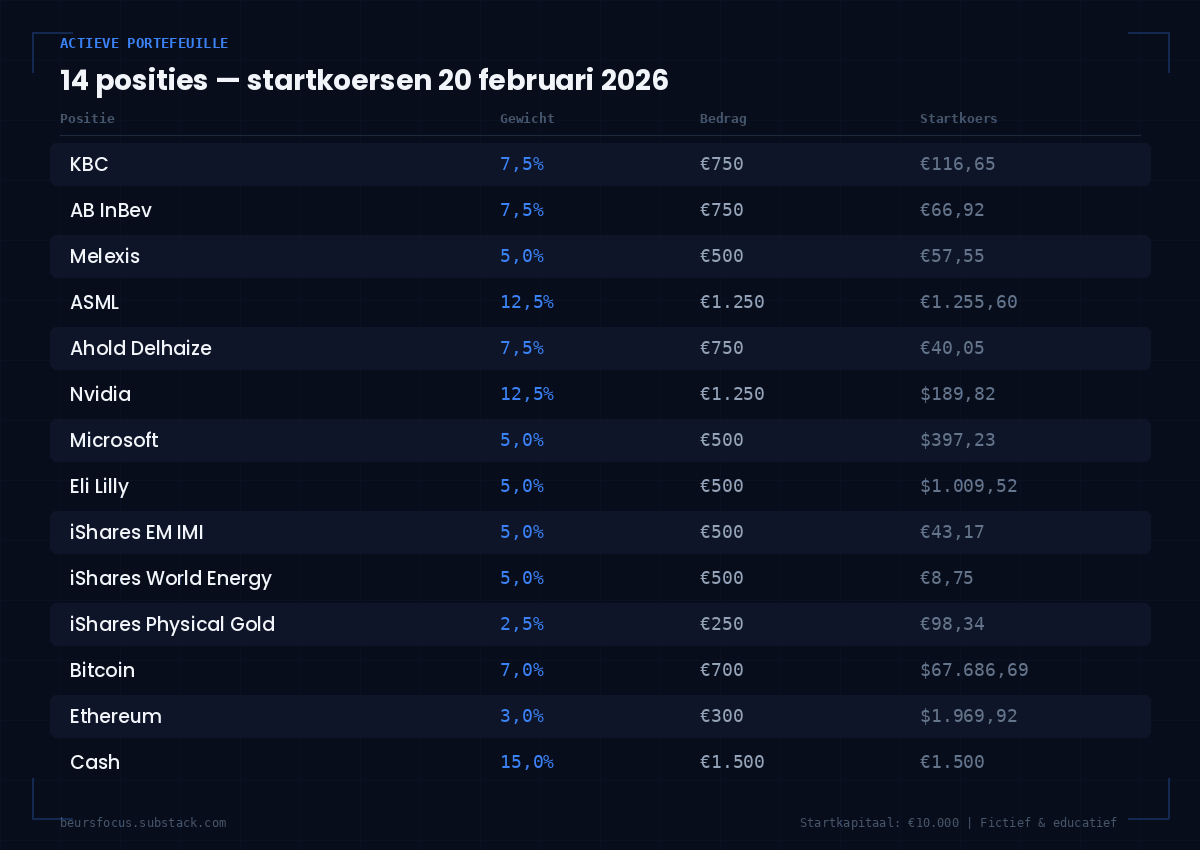Screen dimensions: 1200x850
Task: Select the iShares Physical Gold row
Action: click(x=173, y=624)
